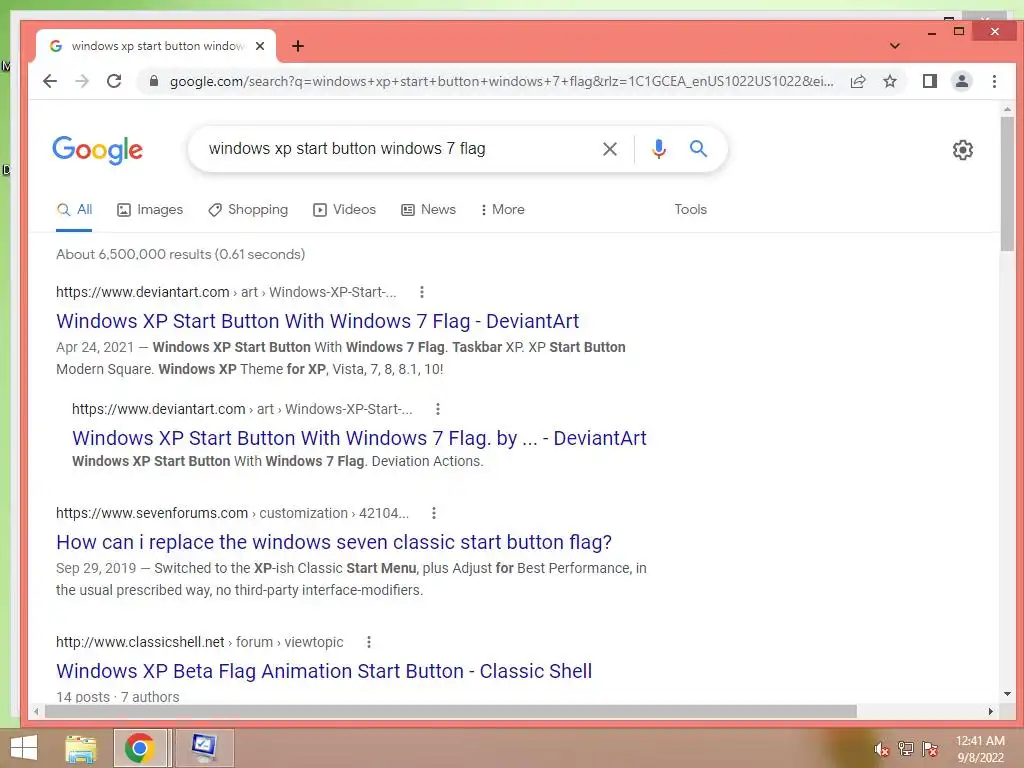The image size is (1024, 768).
Task: Clear the search query with X
Action: click(609, 149)
